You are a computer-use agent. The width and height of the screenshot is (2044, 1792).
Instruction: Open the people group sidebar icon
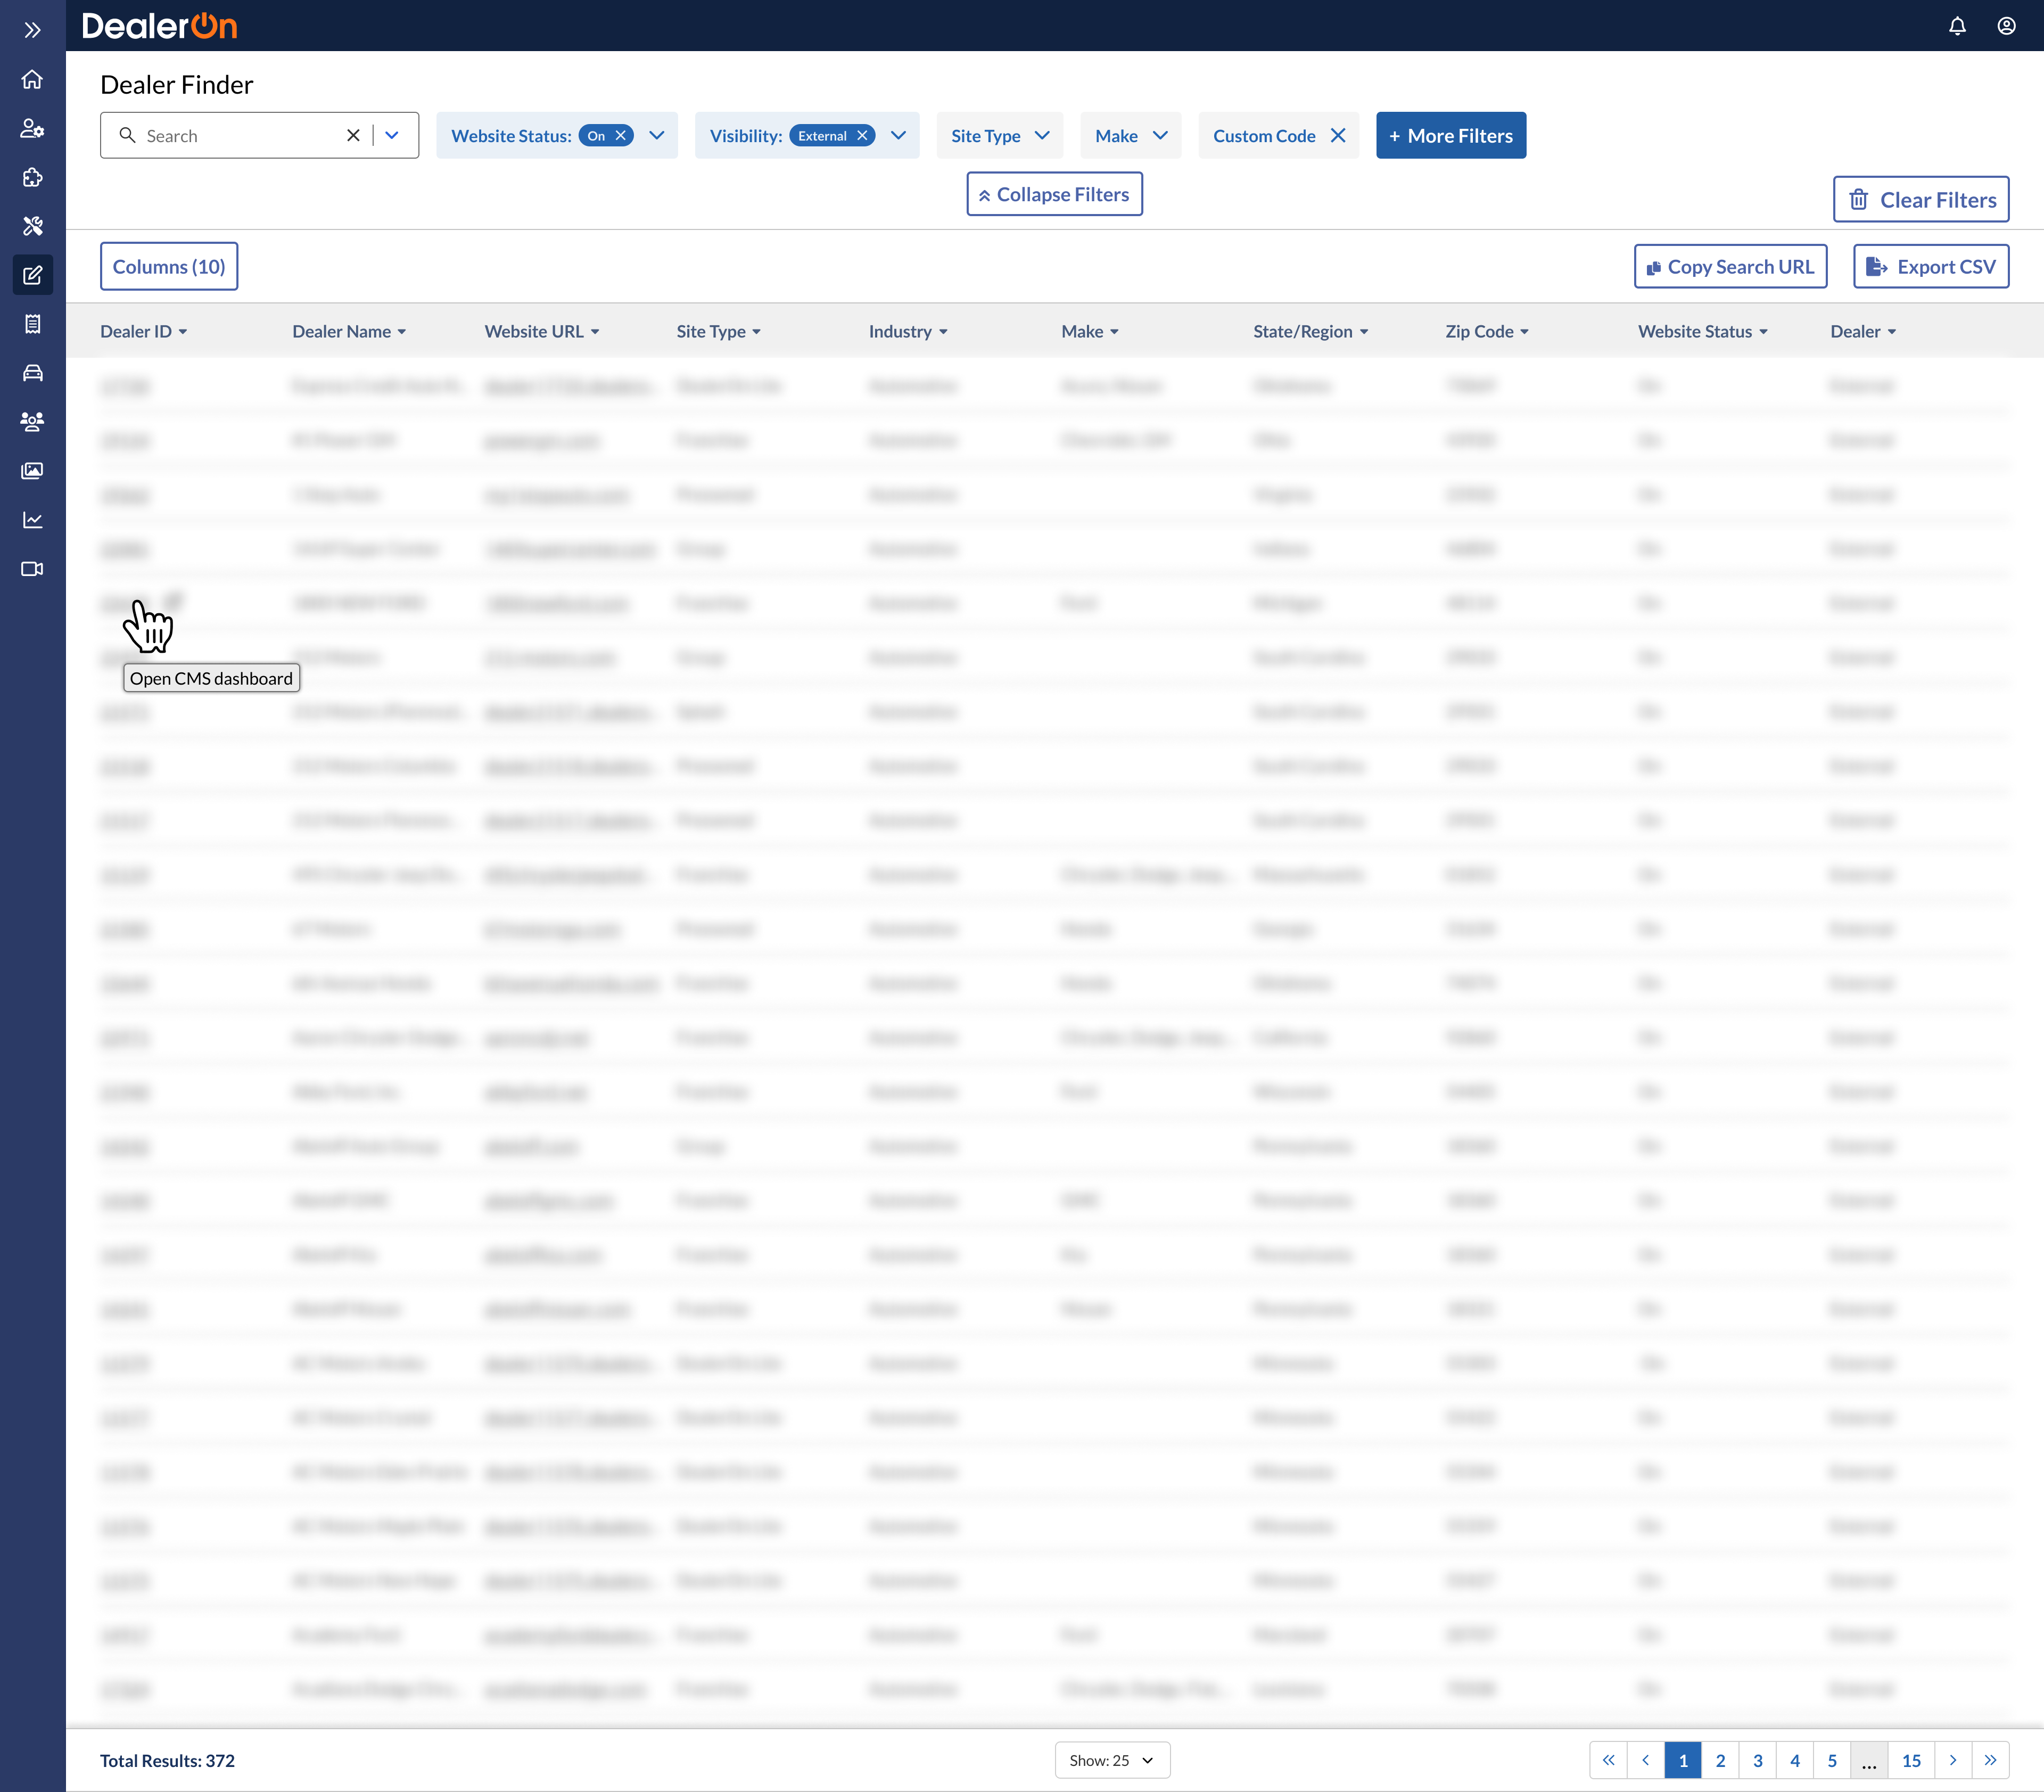click(32, 422)
